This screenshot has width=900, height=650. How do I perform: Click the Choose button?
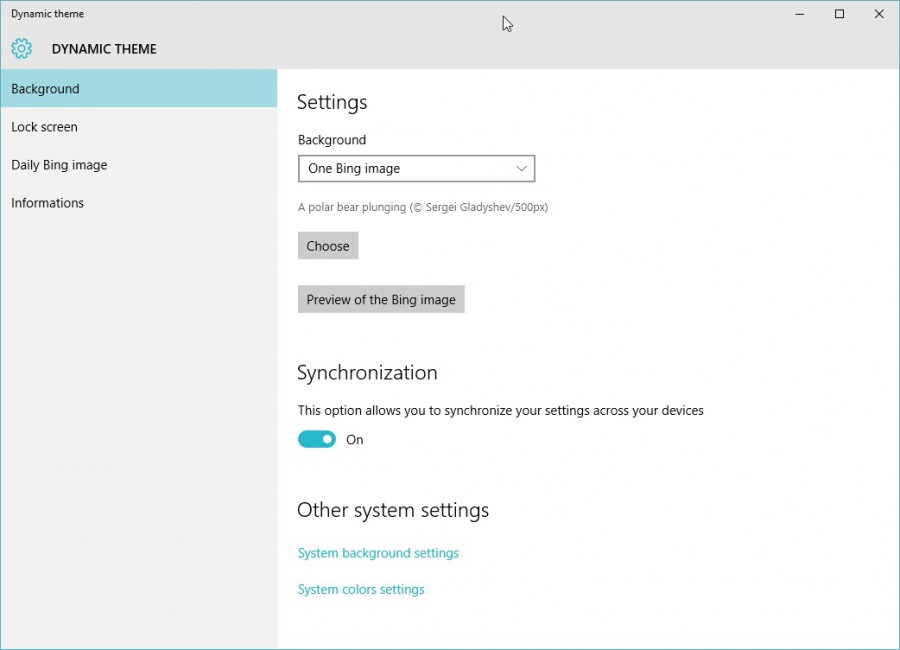(x=327, y=245)
